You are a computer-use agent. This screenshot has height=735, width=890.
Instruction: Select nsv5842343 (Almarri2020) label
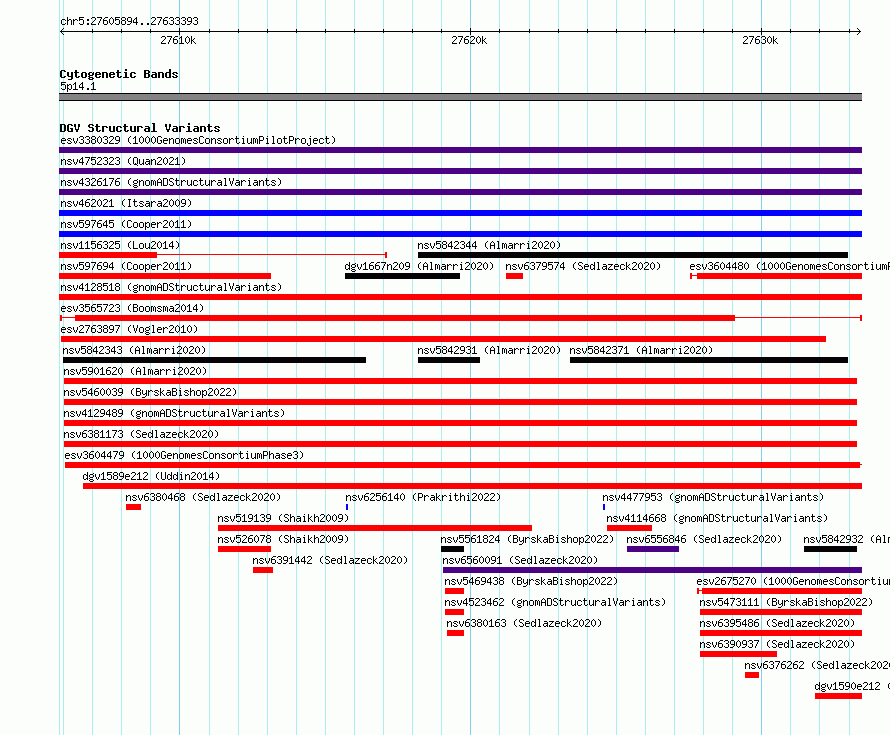pos(134,350)
